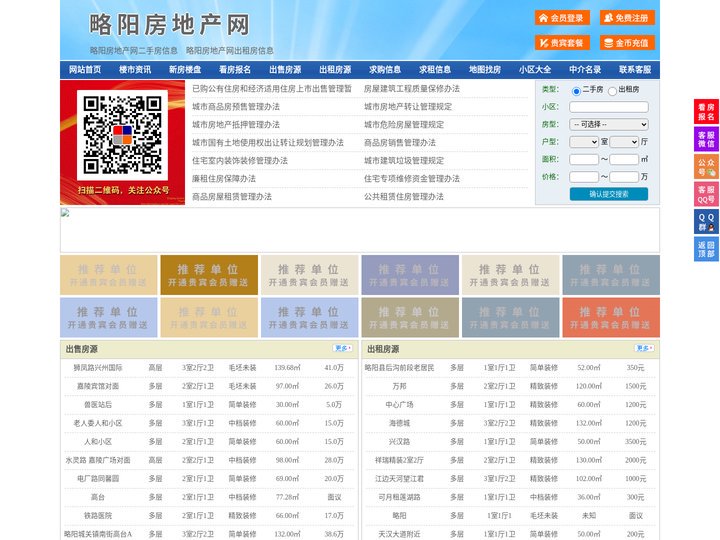Open 免费注册 free registration button
Image resolution: width=720 pixels, height=540 pixels.
[x=627, y=18]
